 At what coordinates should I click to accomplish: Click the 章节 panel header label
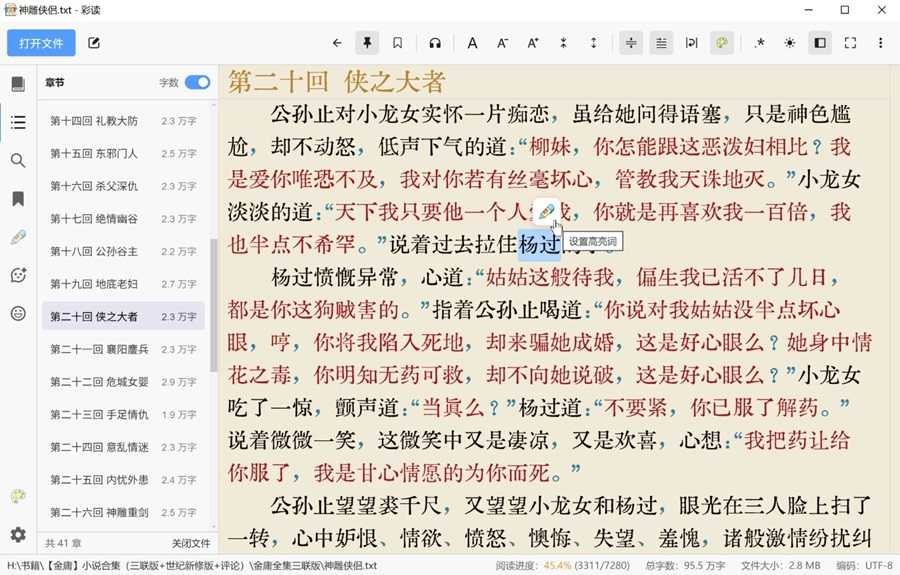point(55,83)
